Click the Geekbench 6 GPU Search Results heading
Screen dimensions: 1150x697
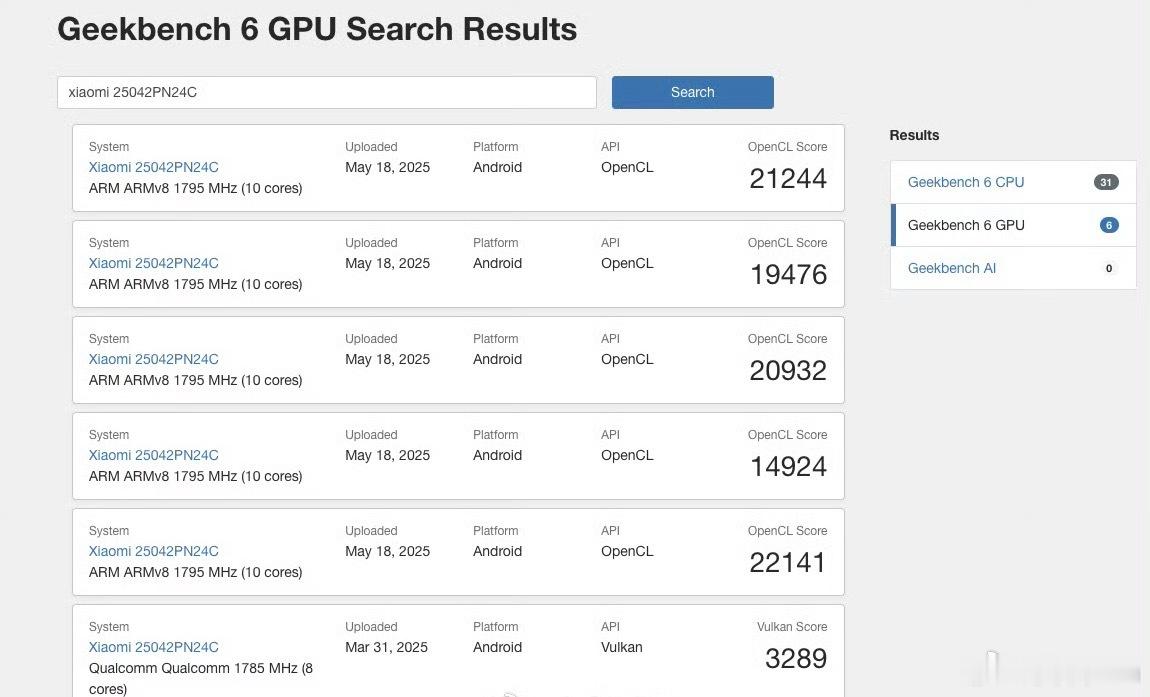click(x=317, y=29)
